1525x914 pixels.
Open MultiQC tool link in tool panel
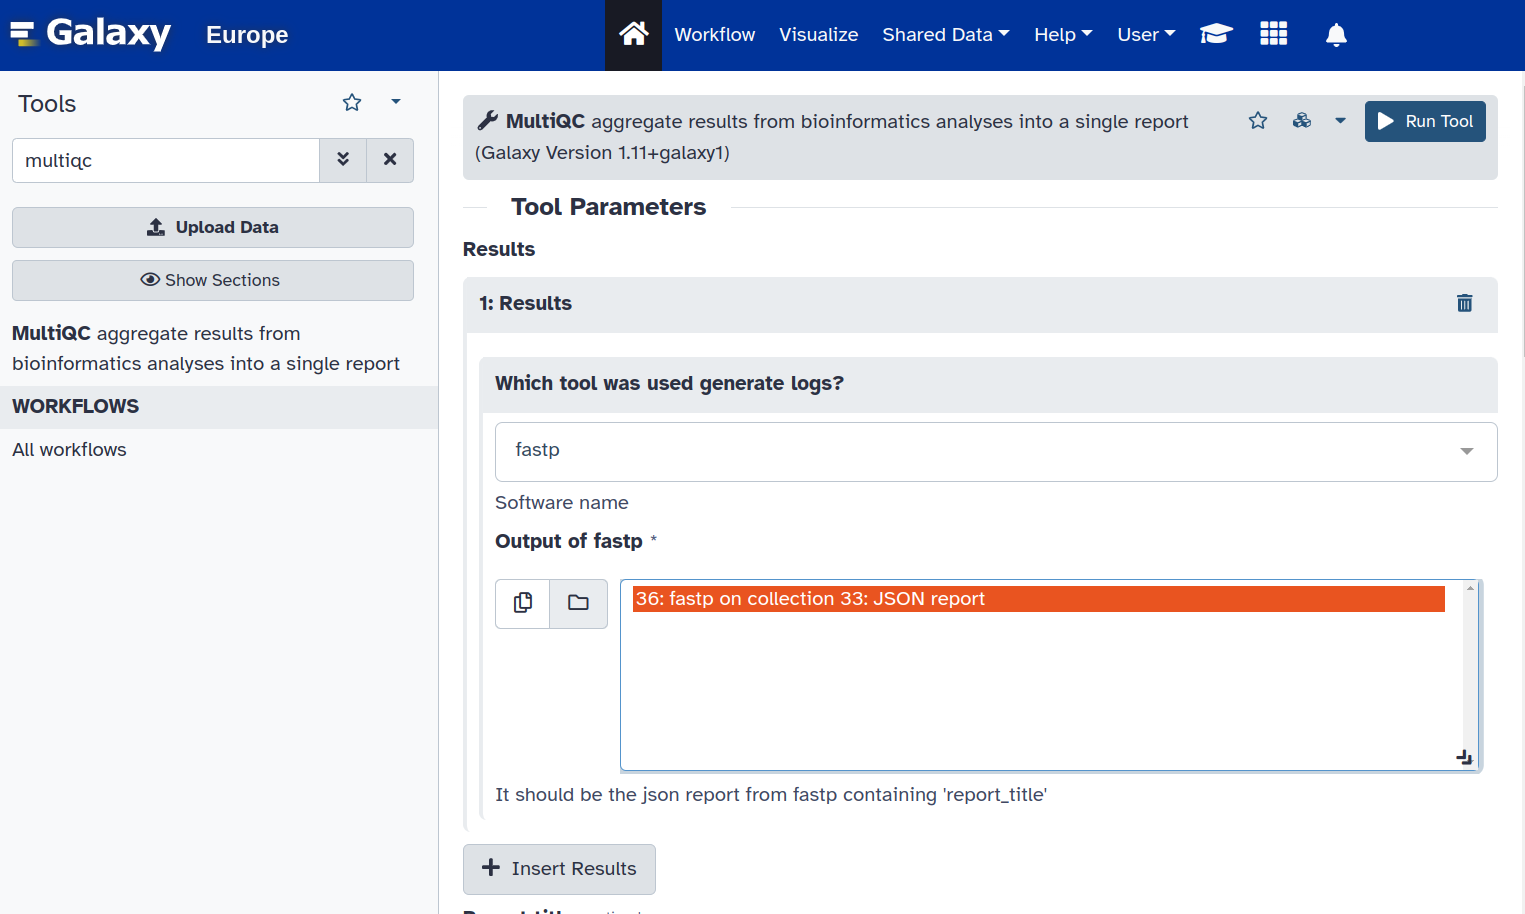206,348
